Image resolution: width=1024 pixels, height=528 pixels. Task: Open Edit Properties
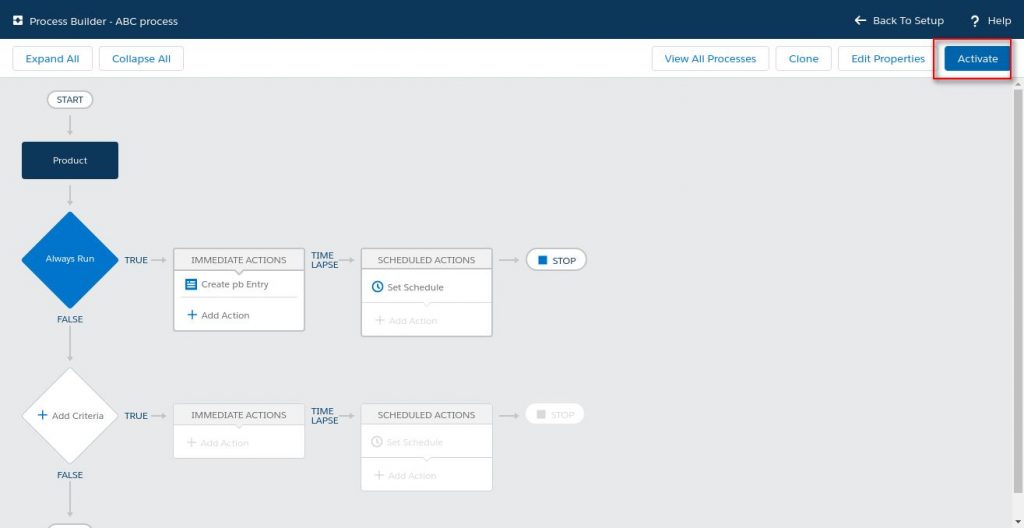pos(887,59)
